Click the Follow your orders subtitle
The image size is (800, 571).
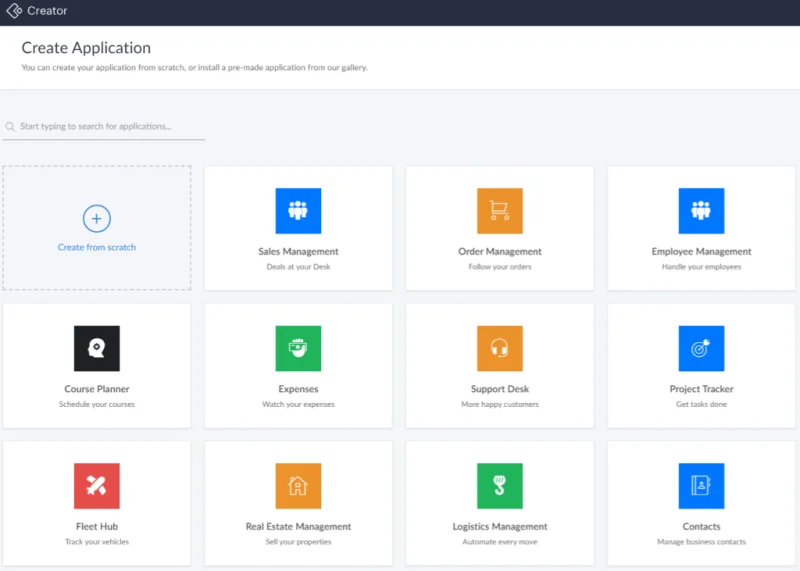click(x=500, y=267)
